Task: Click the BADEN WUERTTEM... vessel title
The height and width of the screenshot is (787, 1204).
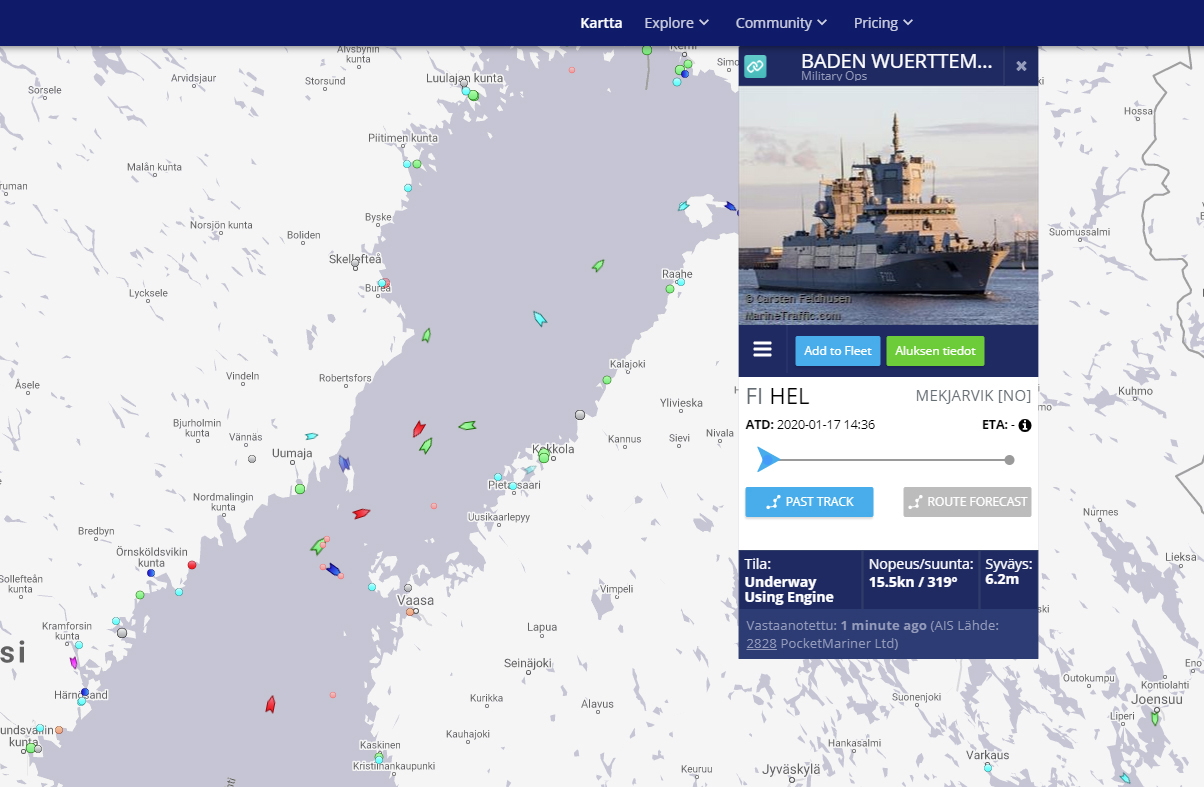Action: click(897, 61)
